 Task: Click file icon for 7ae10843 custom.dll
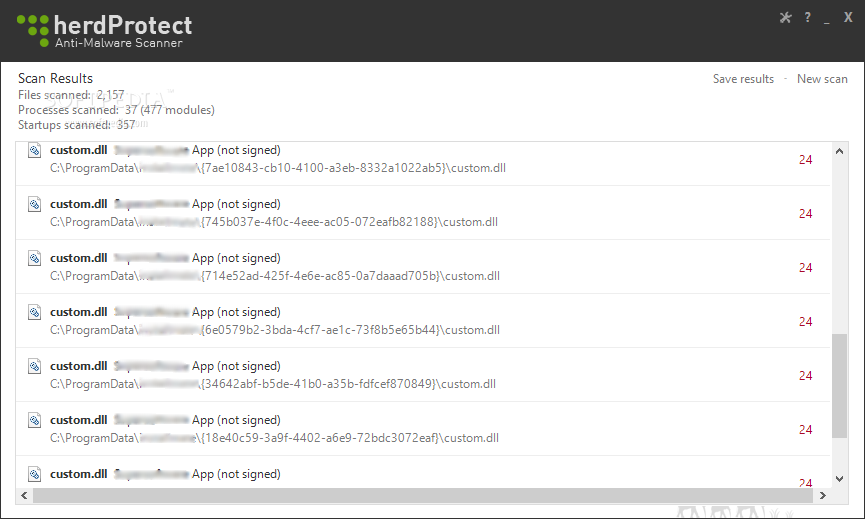pos(35,150)
